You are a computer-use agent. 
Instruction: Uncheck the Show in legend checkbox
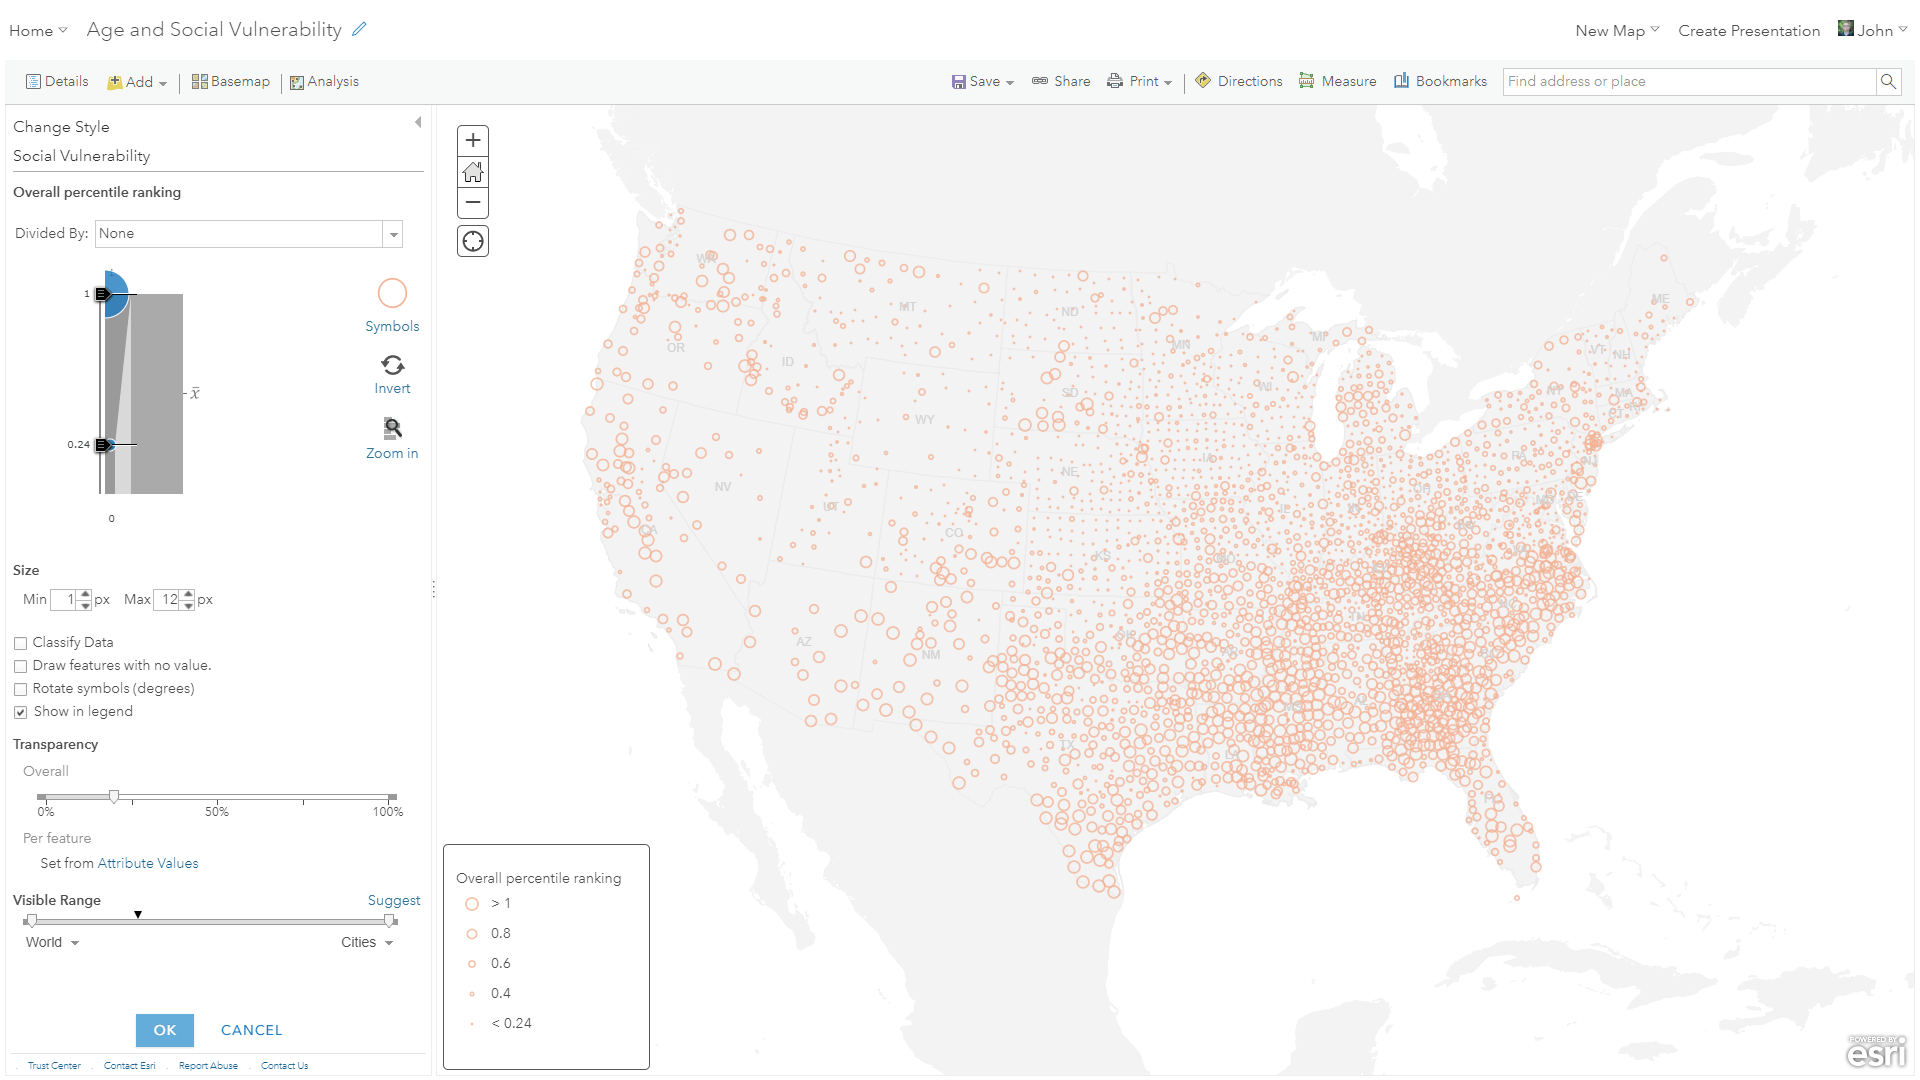20,712
